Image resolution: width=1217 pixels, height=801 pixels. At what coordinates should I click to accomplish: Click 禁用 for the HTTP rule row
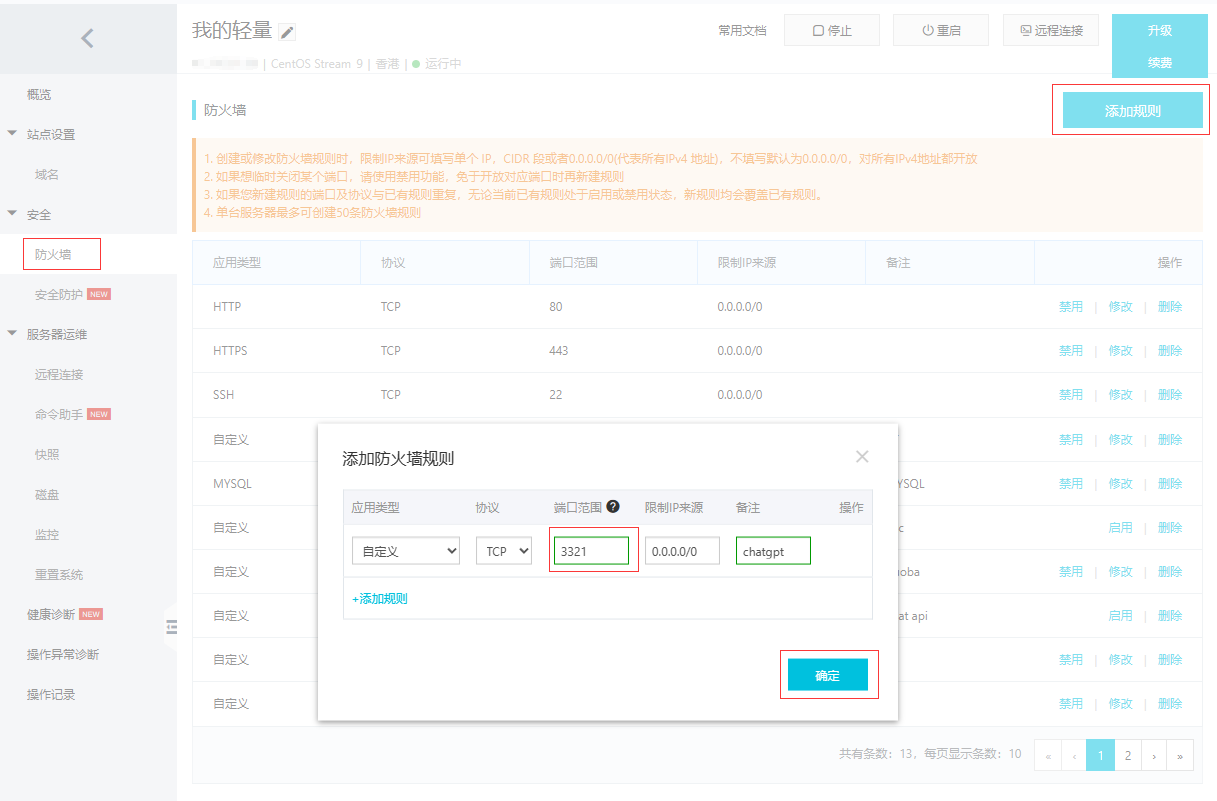coord(1070,307)
